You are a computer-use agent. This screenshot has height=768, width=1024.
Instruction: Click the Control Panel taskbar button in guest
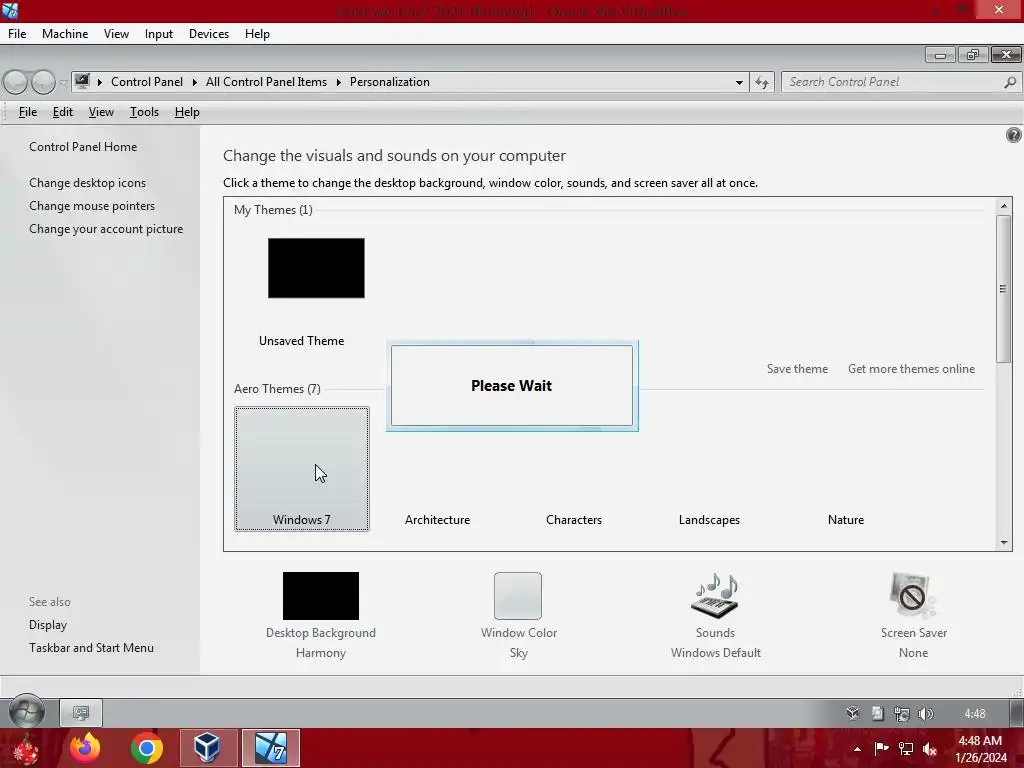tap(81, 712)
